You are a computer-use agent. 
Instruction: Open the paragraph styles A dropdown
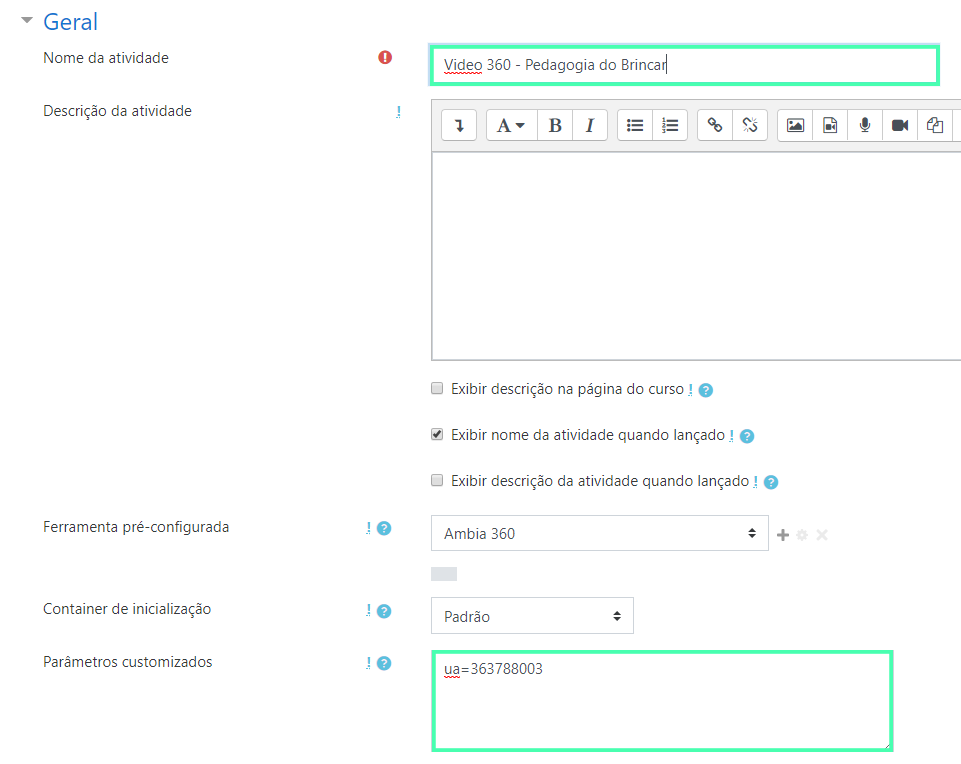tap(511, 126)
